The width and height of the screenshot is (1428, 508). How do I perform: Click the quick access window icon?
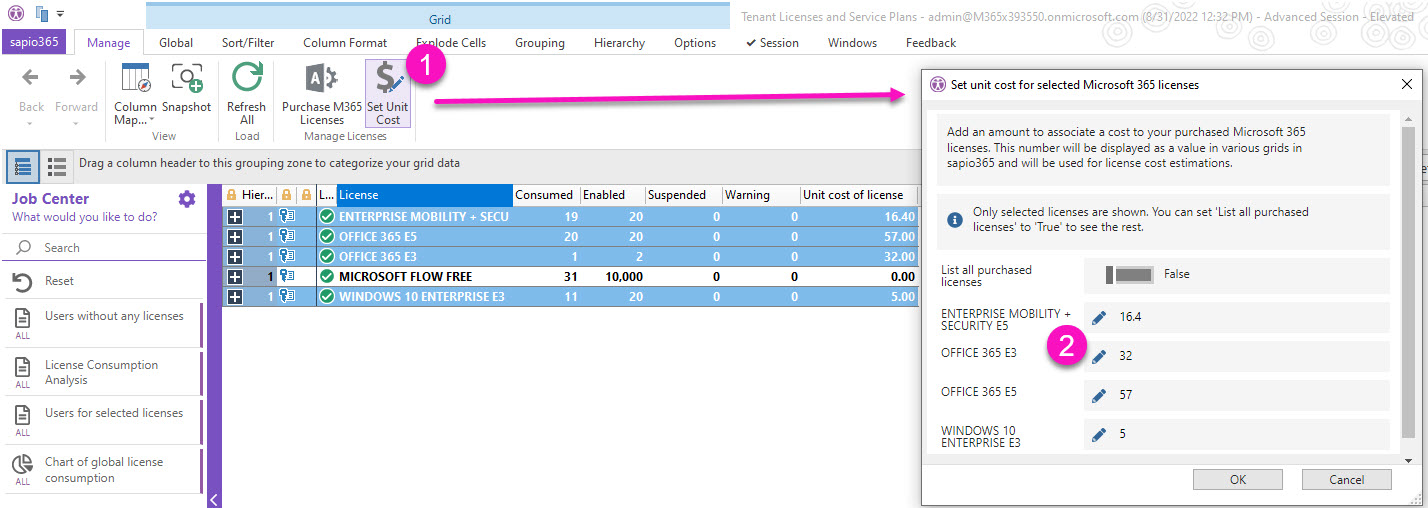[41, 13]
